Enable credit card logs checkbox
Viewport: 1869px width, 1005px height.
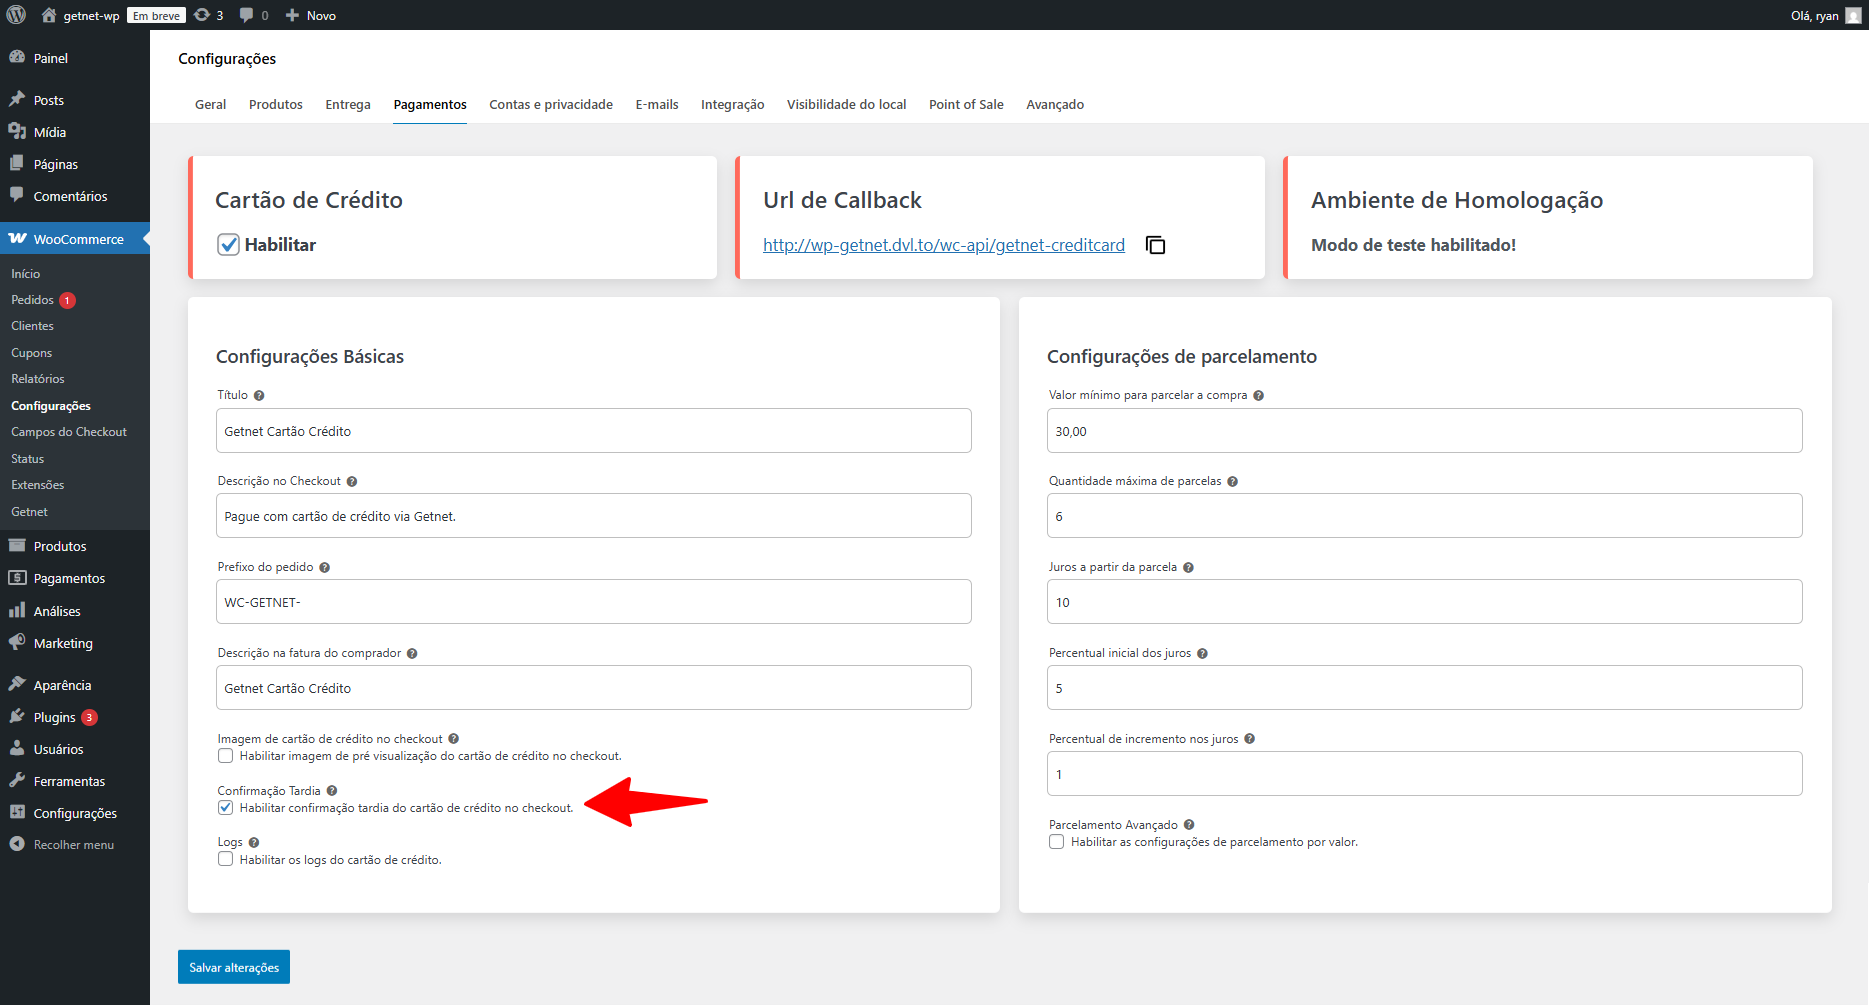[226, 860]
